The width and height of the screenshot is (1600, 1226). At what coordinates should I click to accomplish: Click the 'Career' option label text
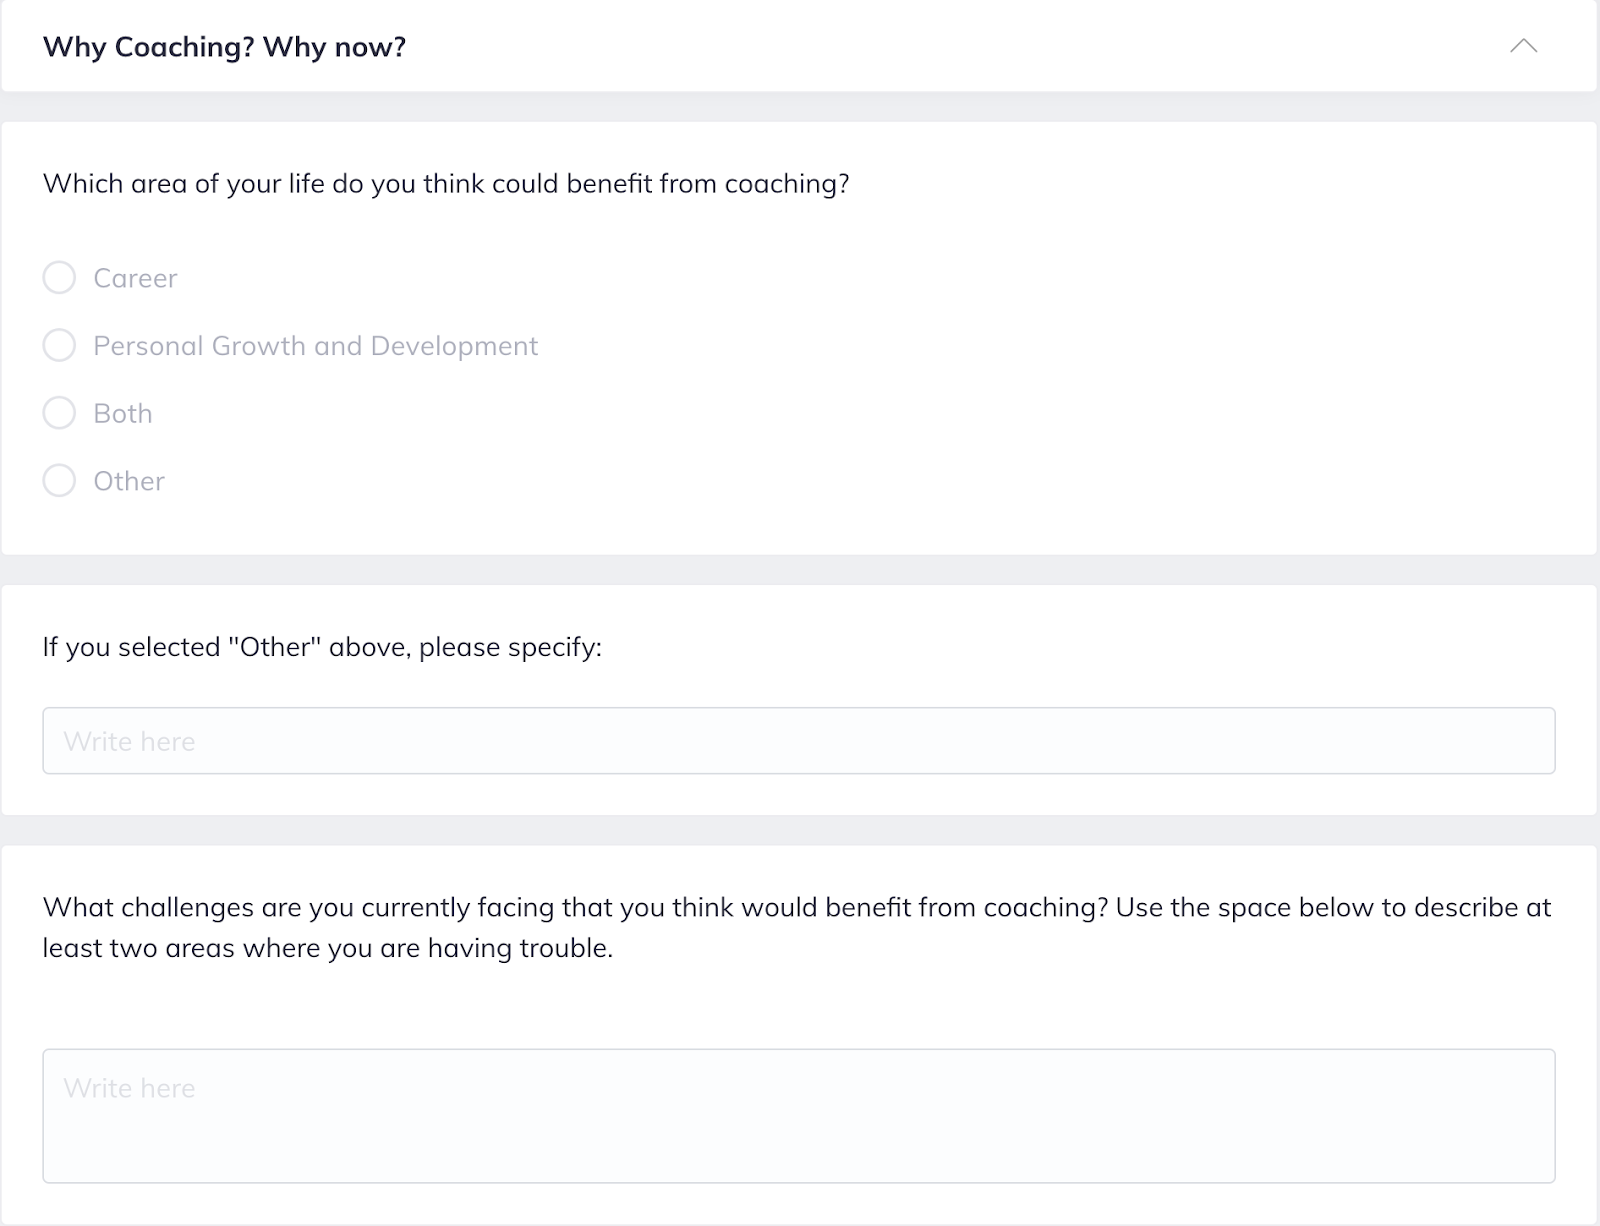pos(135,278)
